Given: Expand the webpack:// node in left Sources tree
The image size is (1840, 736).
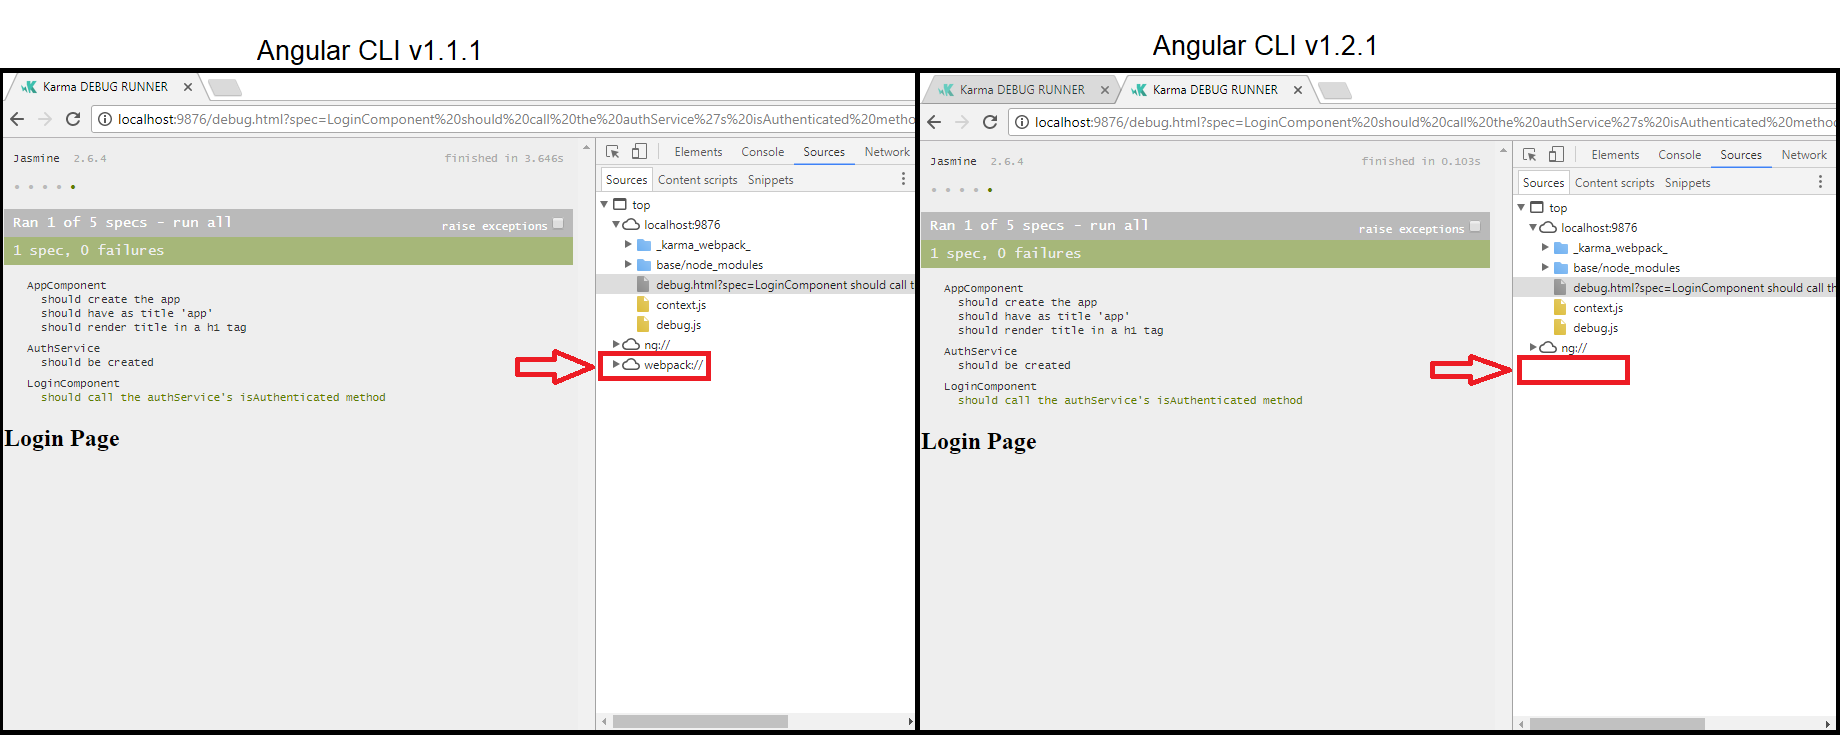Looking at the screenshot, I should coord(616,364).
